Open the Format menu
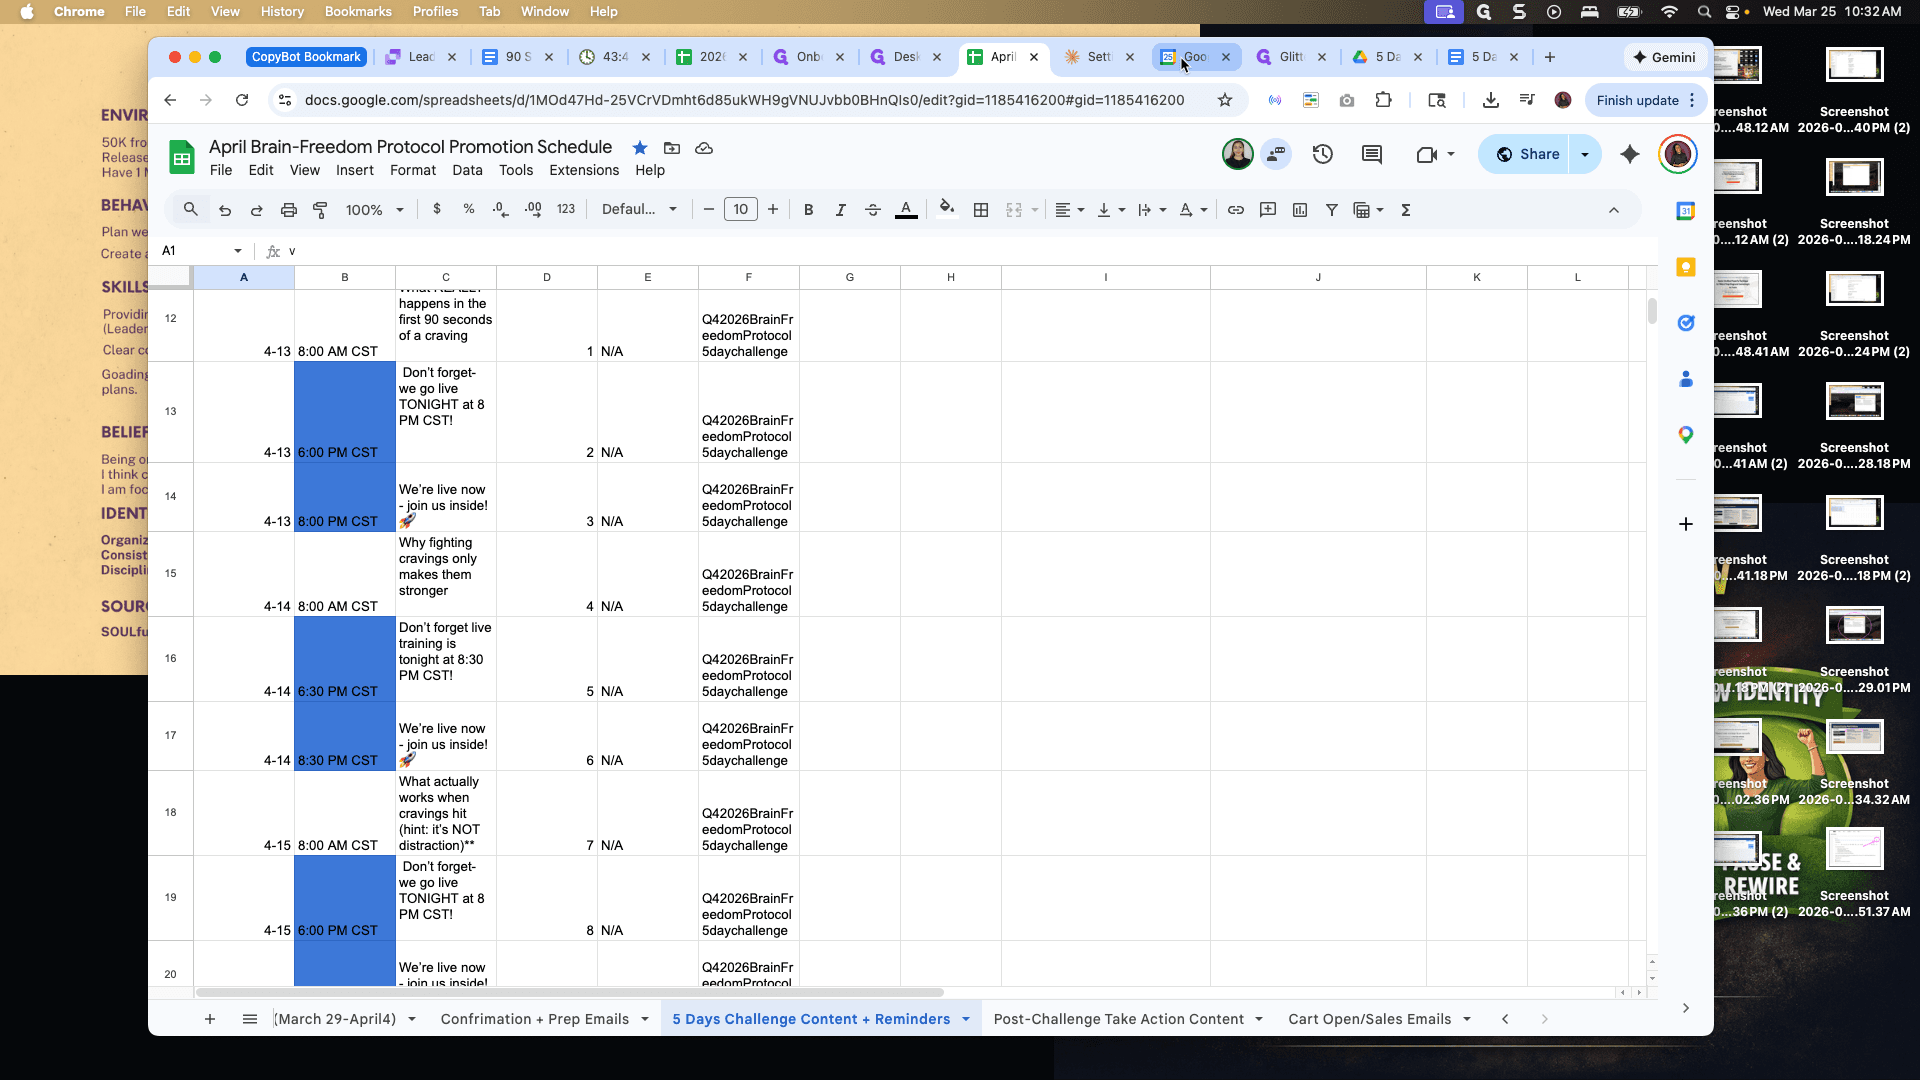The image size is (1920, 1080). pyautogui.click(x=413, y=170)
